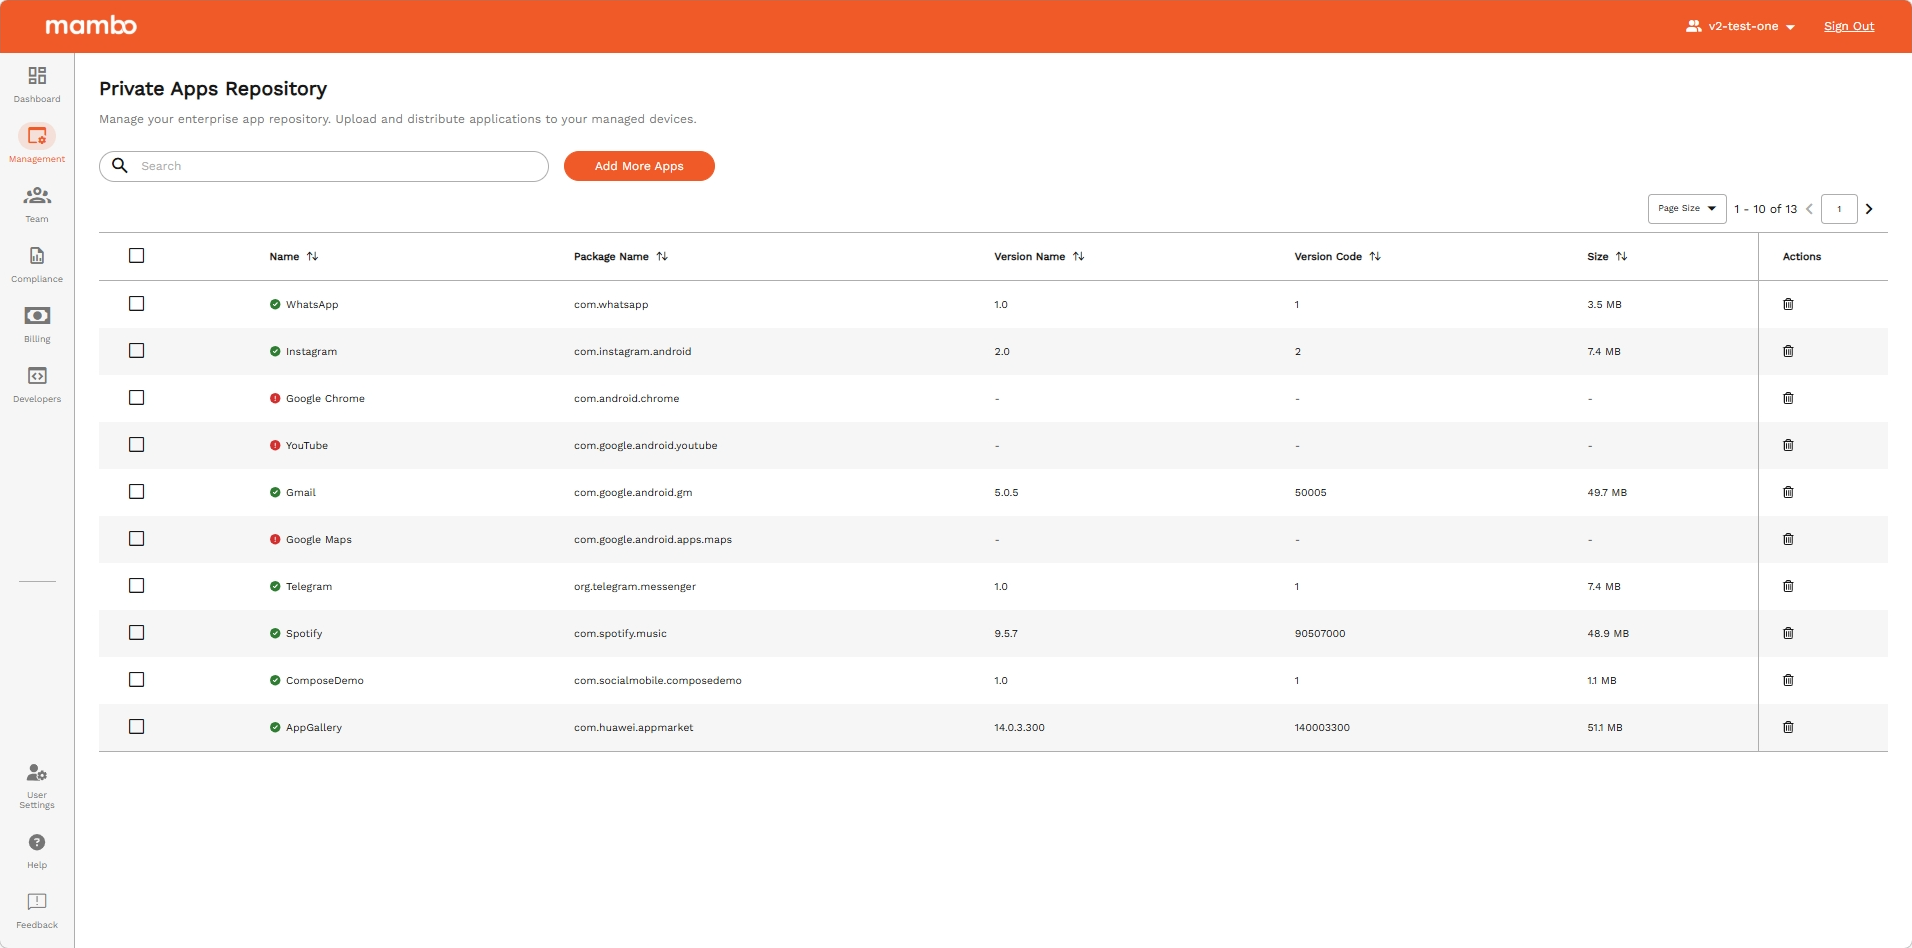Tick the Google Chrome checkbox
This screenshot has height=948, width=1912.
(x=137, y=398)
